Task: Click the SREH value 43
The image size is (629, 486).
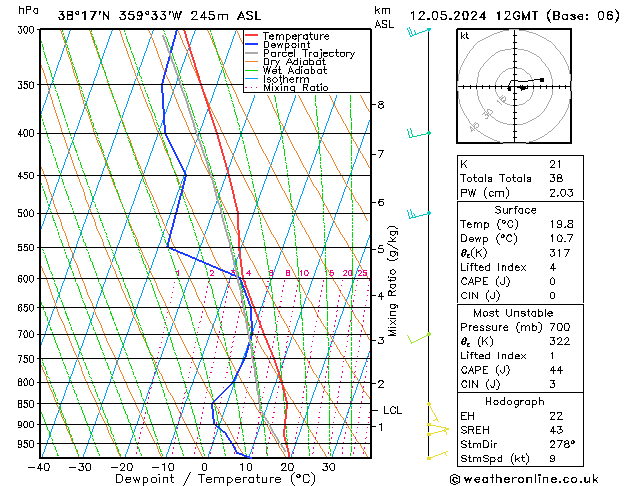Action: pos(556,430)
